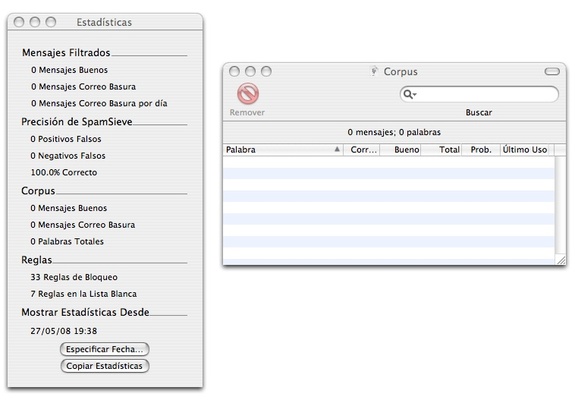Click the Corpus title proxy icon
The image size is (575, 400).
pyautogui.click(x=374, y=71)
